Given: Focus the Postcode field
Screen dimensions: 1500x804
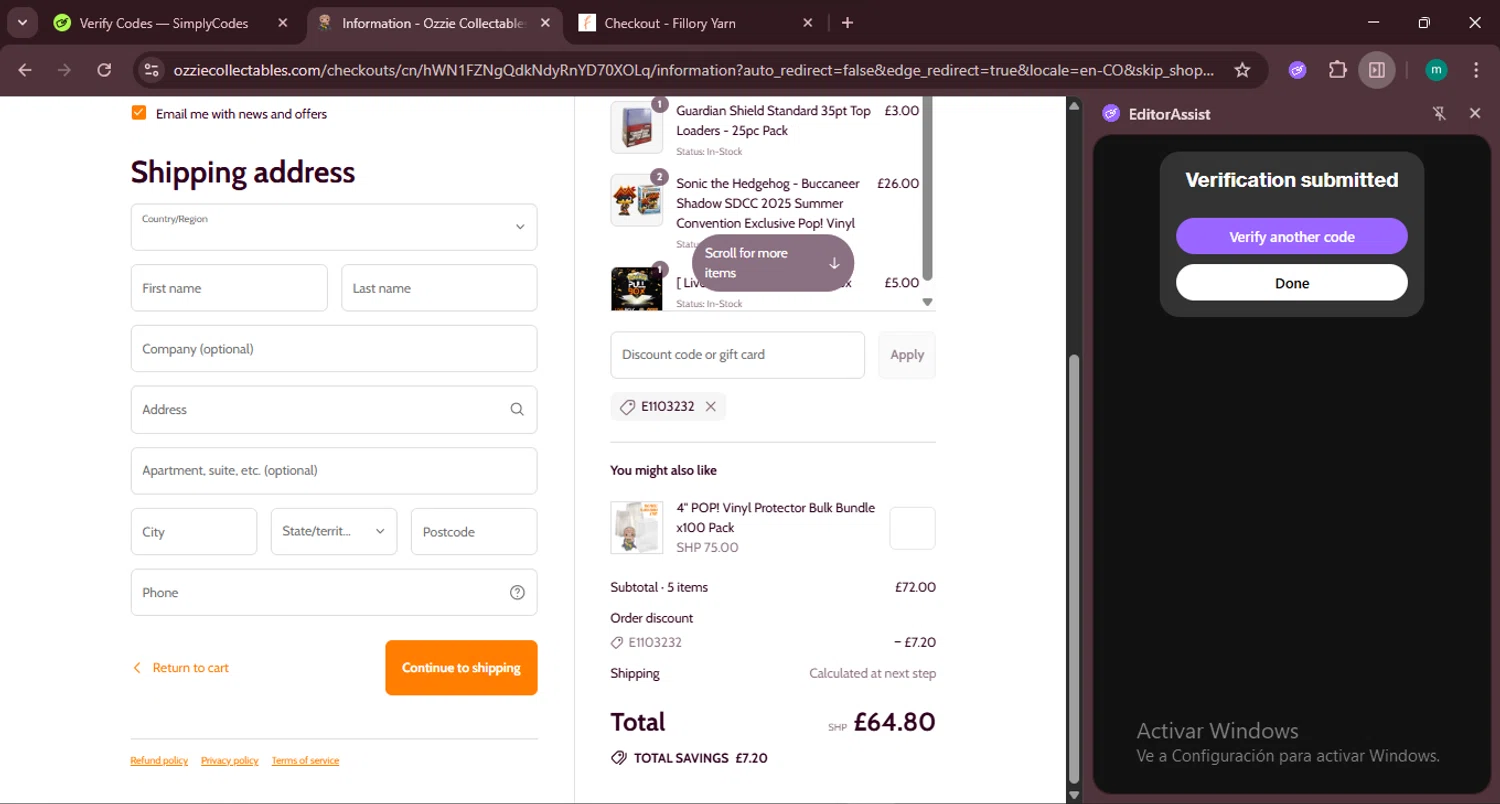Looking at the screenshot, I should click(x=474, y=532).
